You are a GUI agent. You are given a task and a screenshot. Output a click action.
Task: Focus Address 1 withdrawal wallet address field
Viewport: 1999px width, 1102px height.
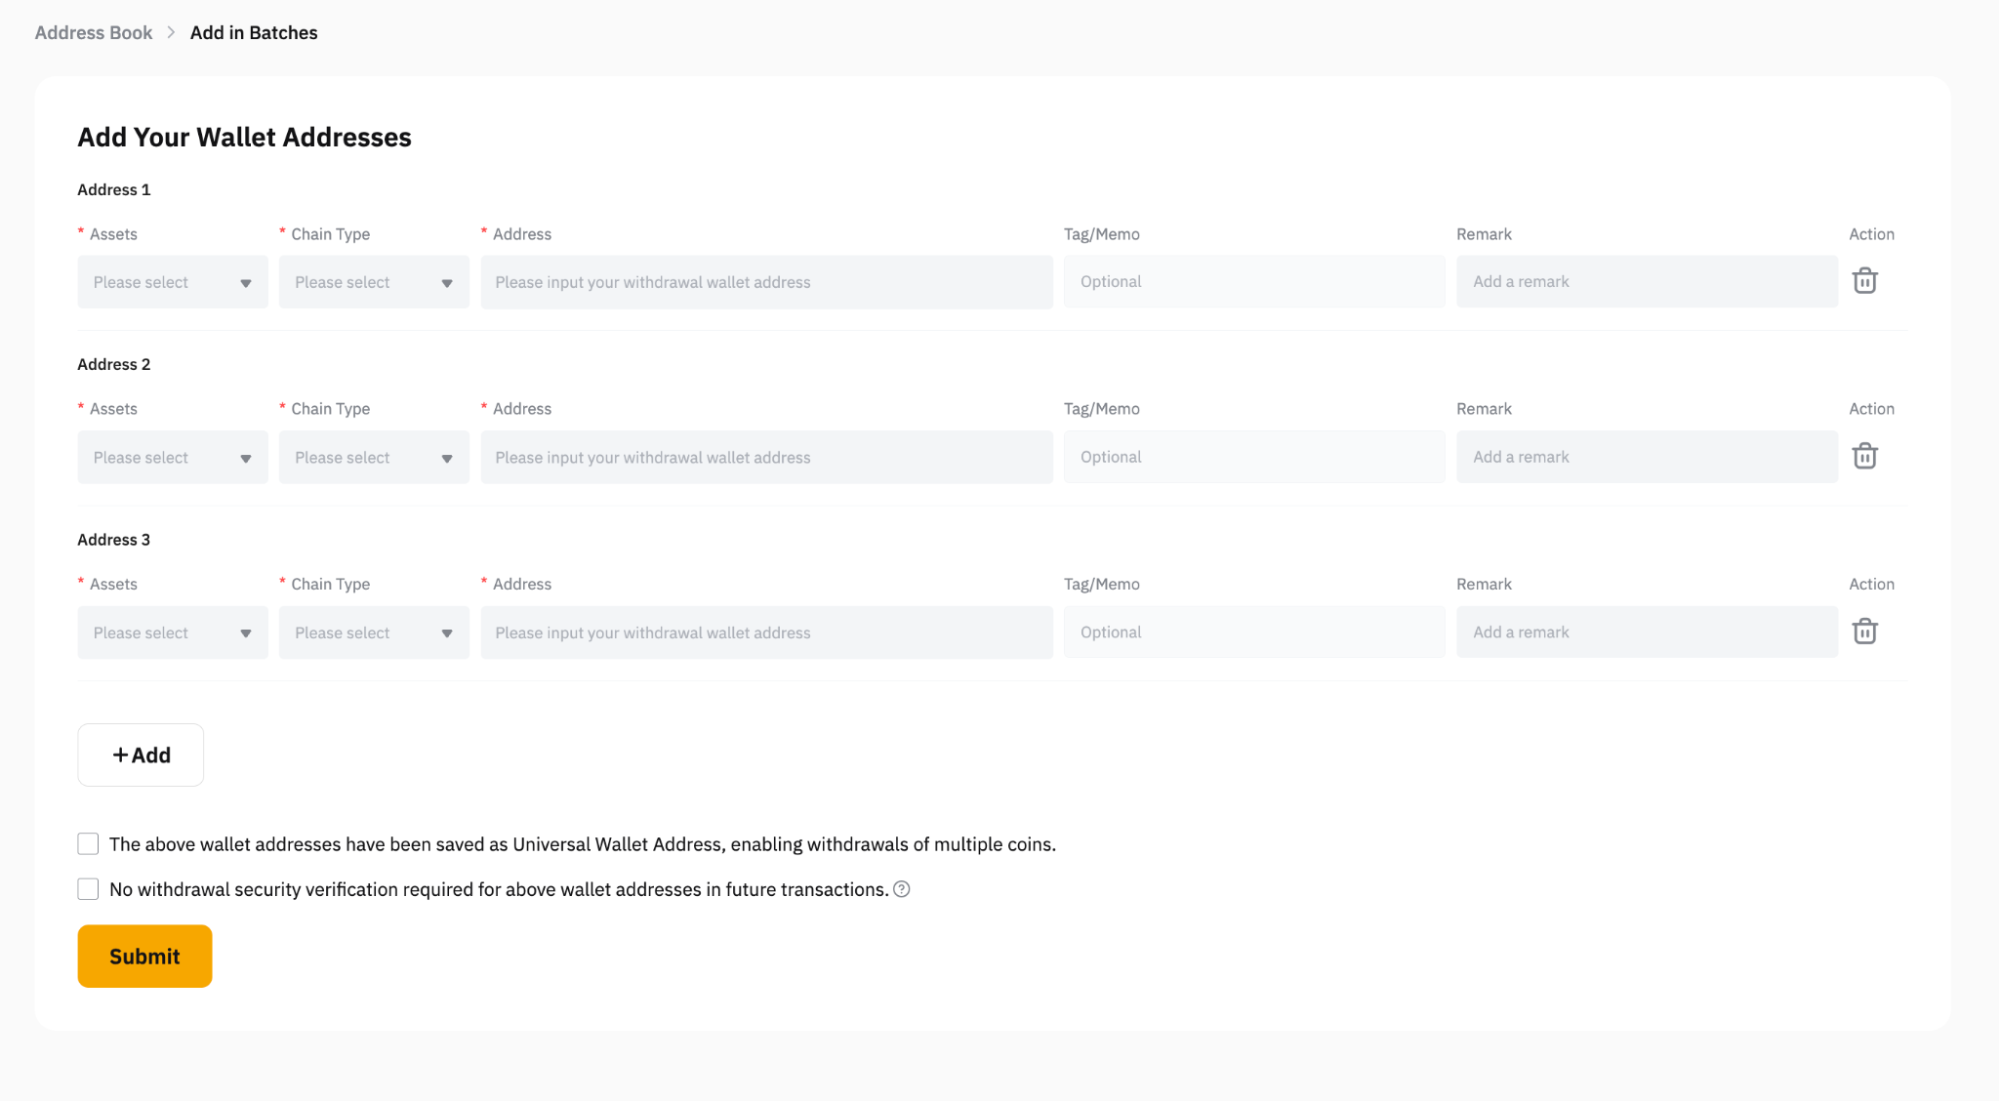(x=766, y=282)
